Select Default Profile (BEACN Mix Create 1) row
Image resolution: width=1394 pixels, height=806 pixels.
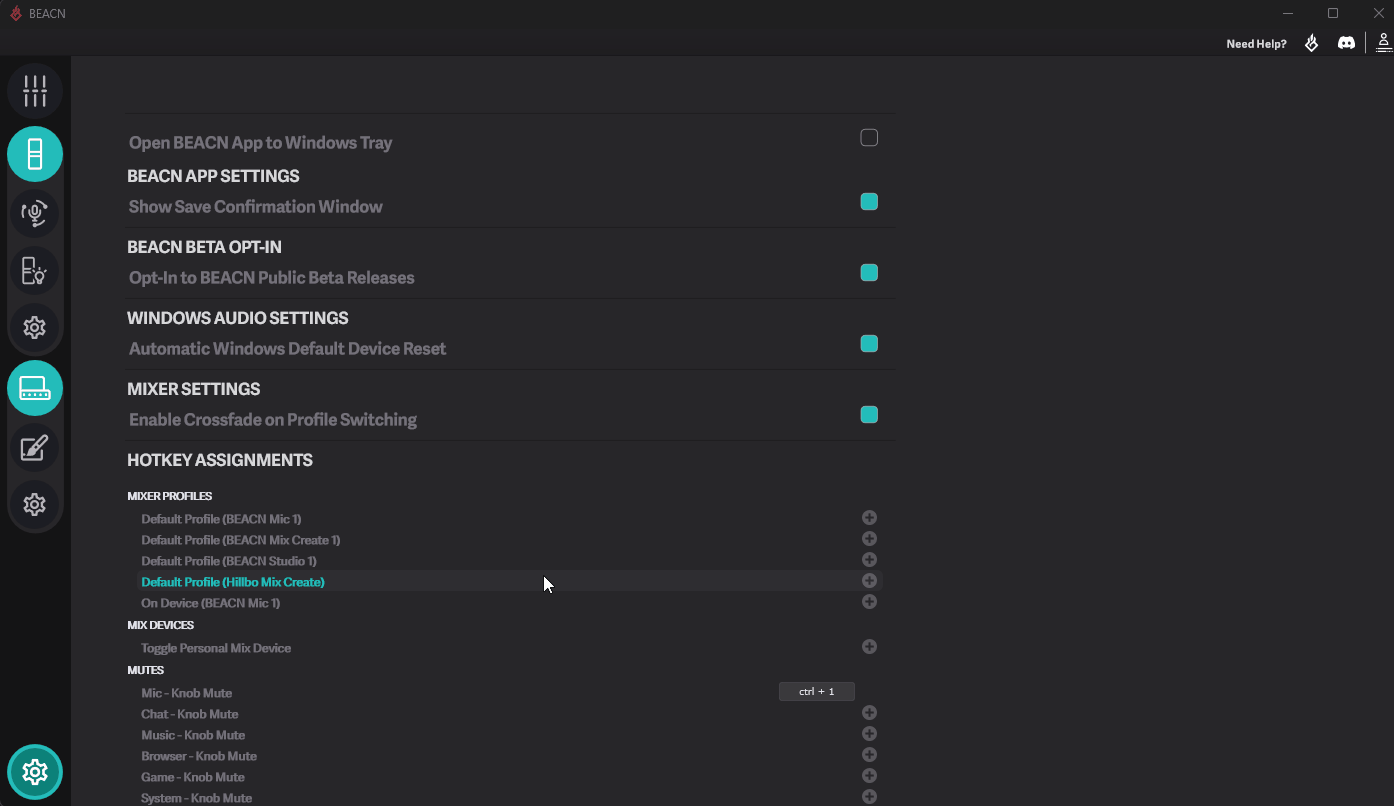coord(510,540)
